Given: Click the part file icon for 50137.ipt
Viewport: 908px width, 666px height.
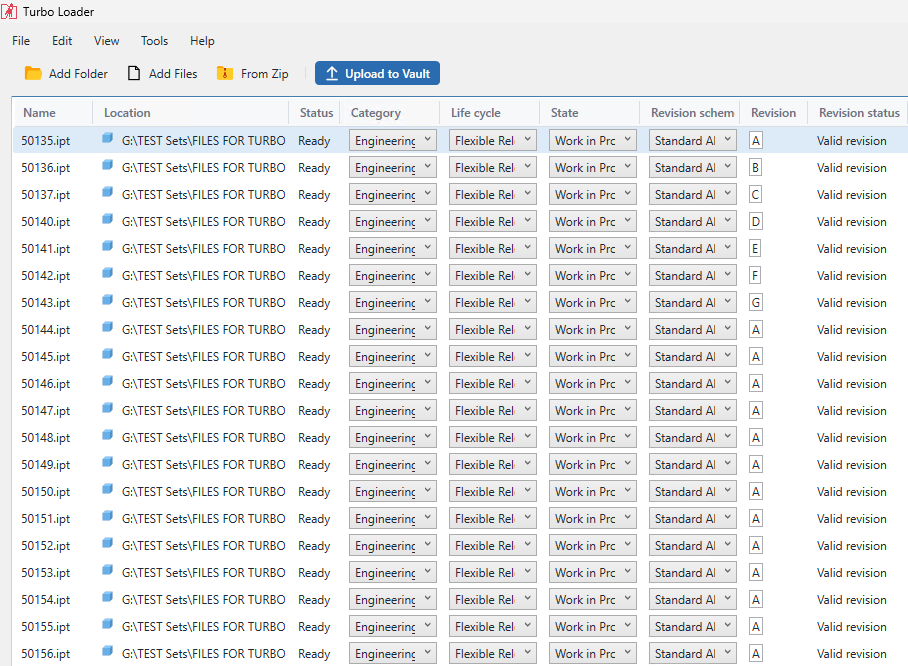Looking at the screenshot, I should click(107, 192).
